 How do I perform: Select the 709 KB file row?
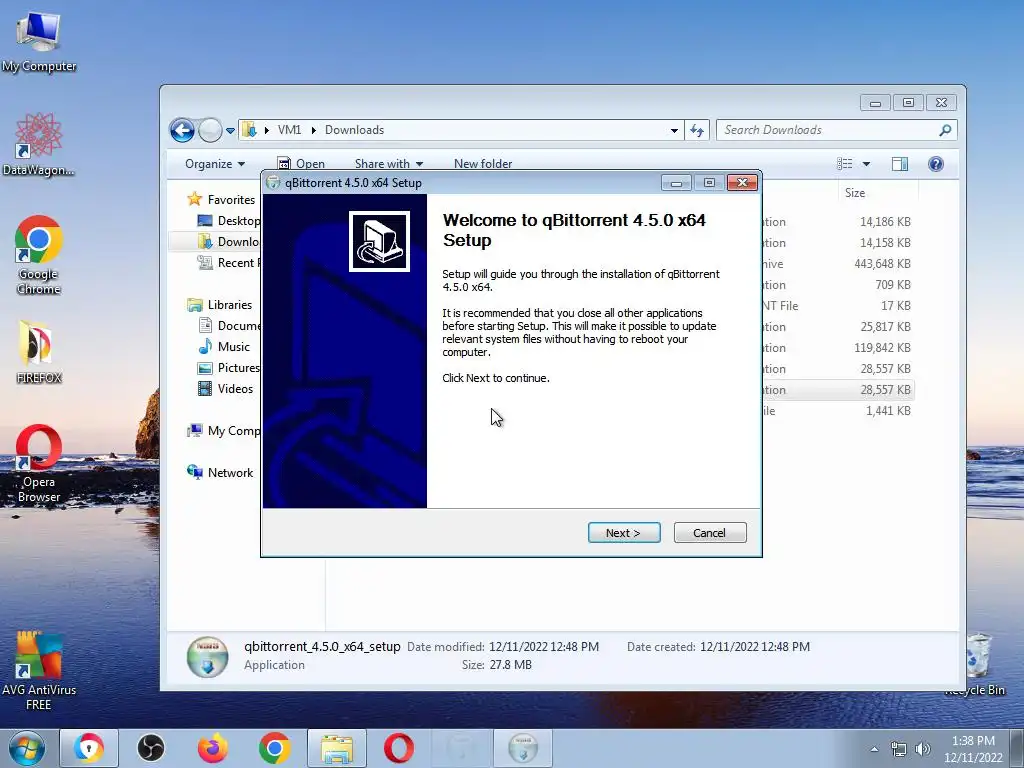pos(838,285)
